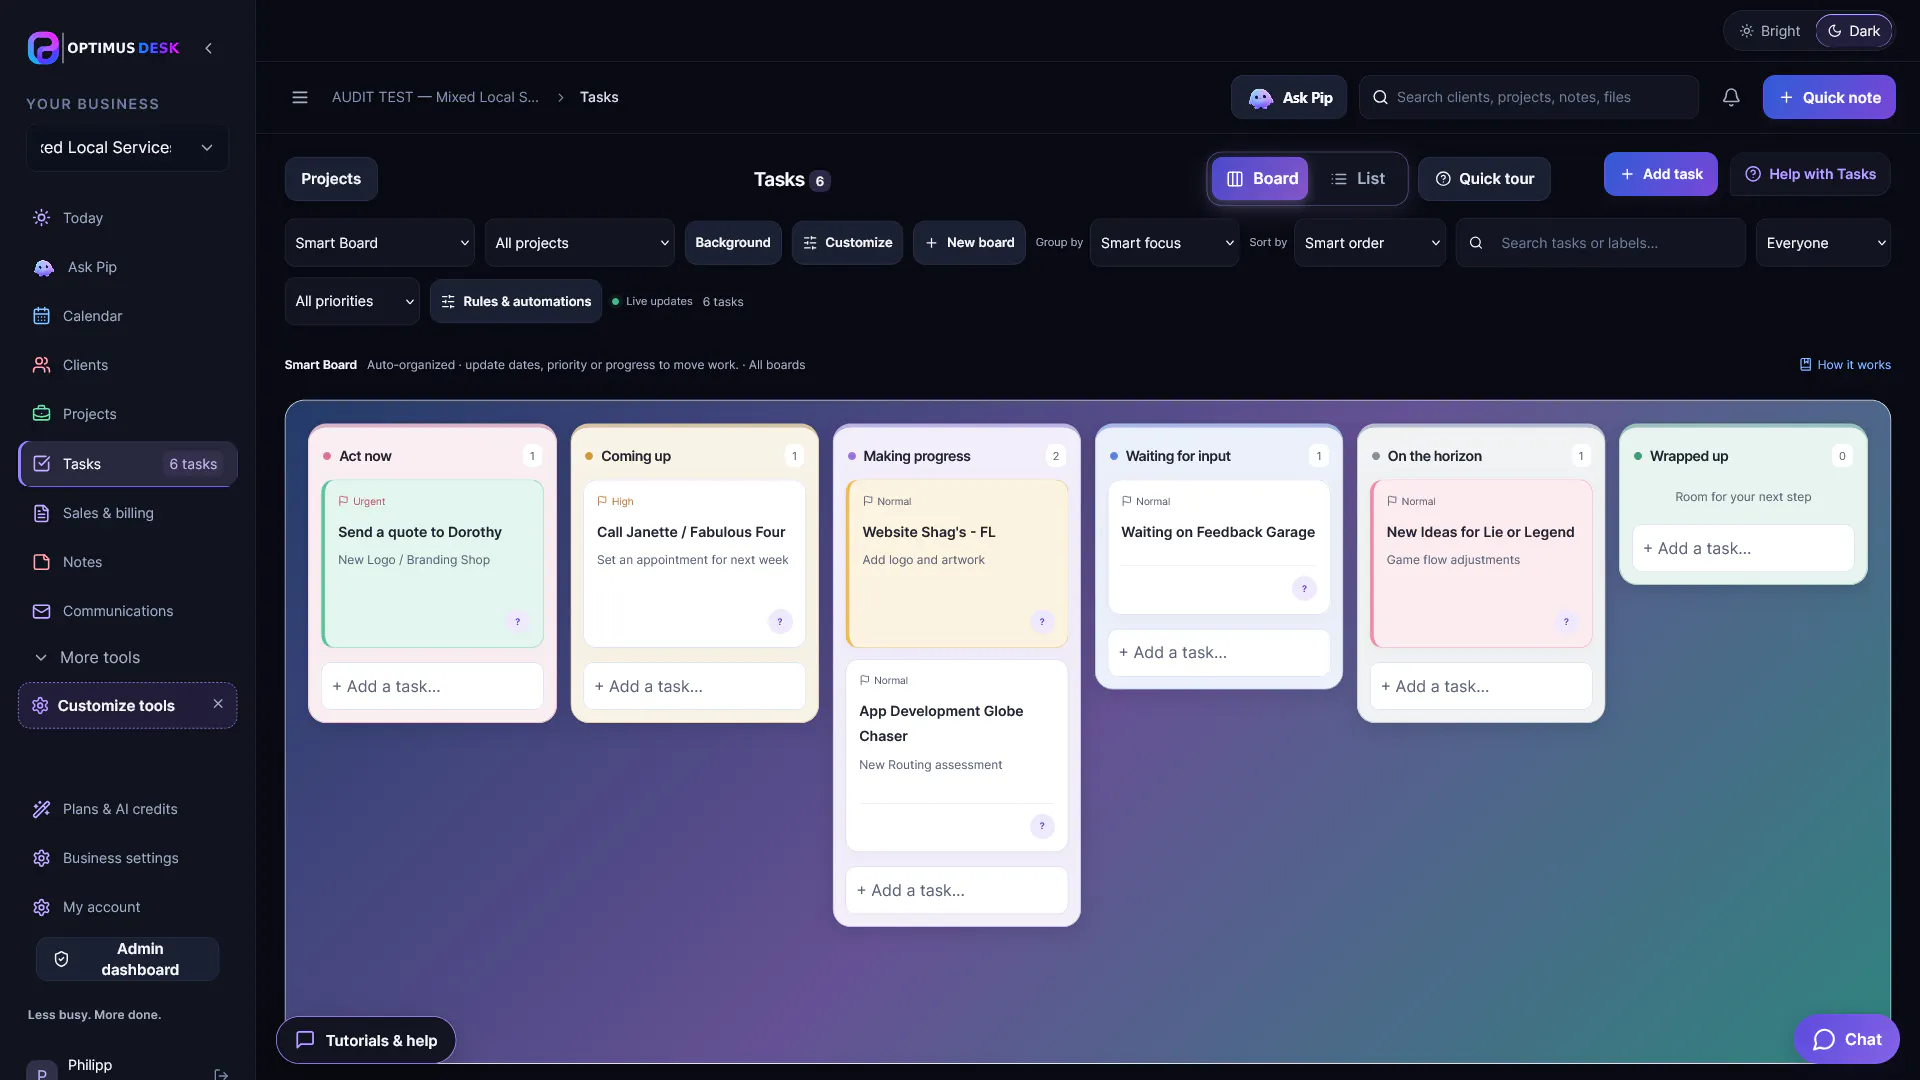Click the shield icon on Admin dashboard

click(61, 959)
